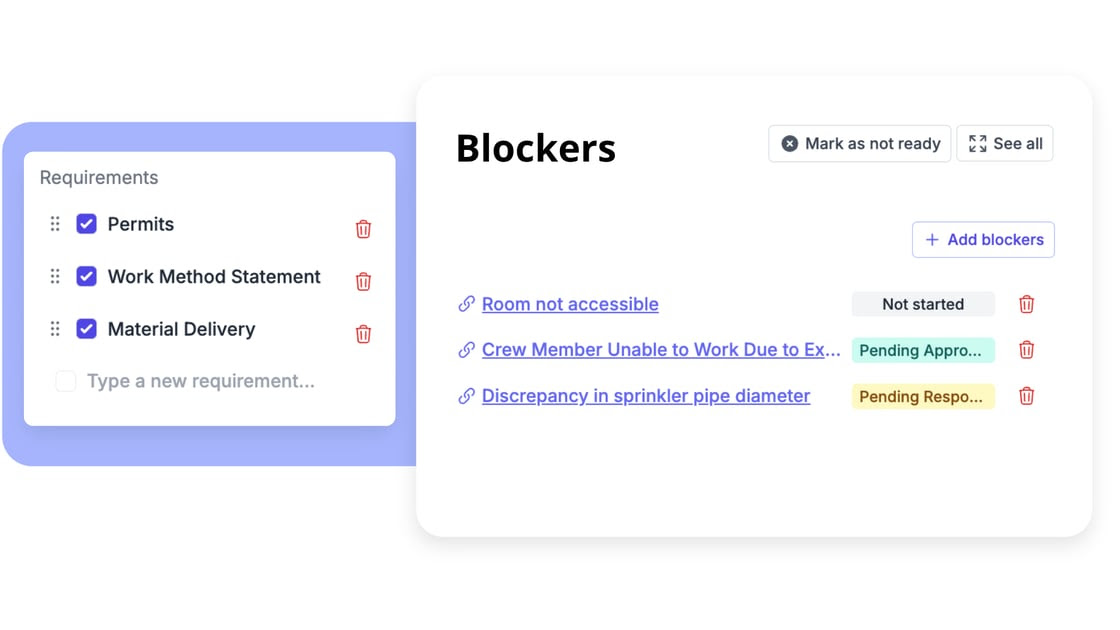Image resolution: width=1120 pixels, height=630 pixels.
Task: Click the Pending Respo... status badge
Action: (923, 396)
